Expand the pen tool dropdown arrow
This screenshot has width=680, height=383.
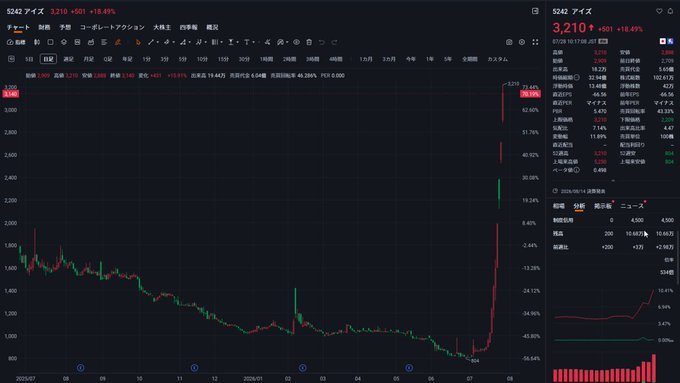[173, 43]
